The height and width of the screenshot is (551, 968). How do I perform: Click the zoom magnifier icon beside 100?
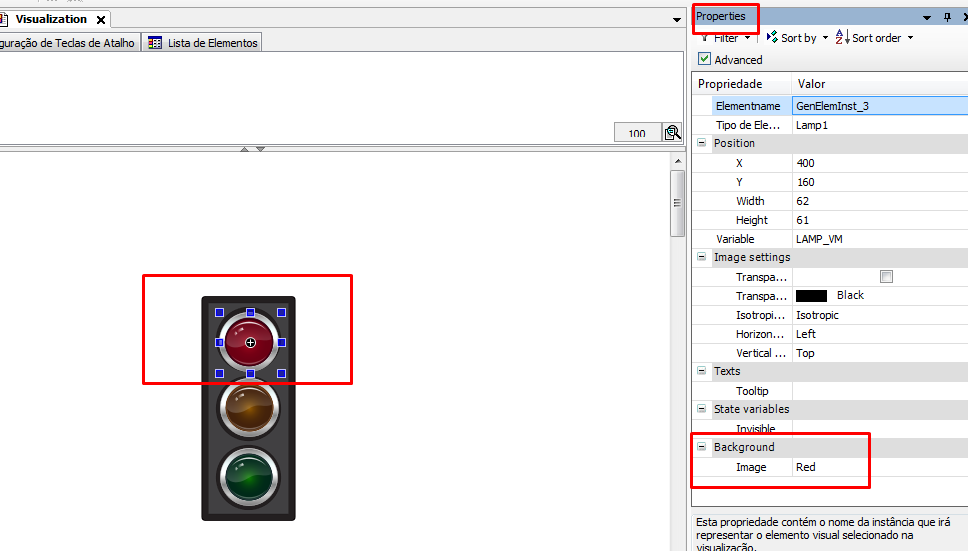point(672,132)
